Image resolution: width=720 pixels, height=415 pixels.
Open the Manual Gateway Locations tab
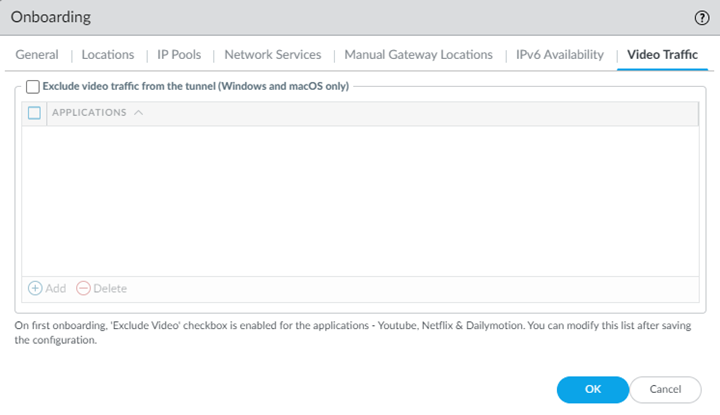pyautogui.click(x=418, y=55)
